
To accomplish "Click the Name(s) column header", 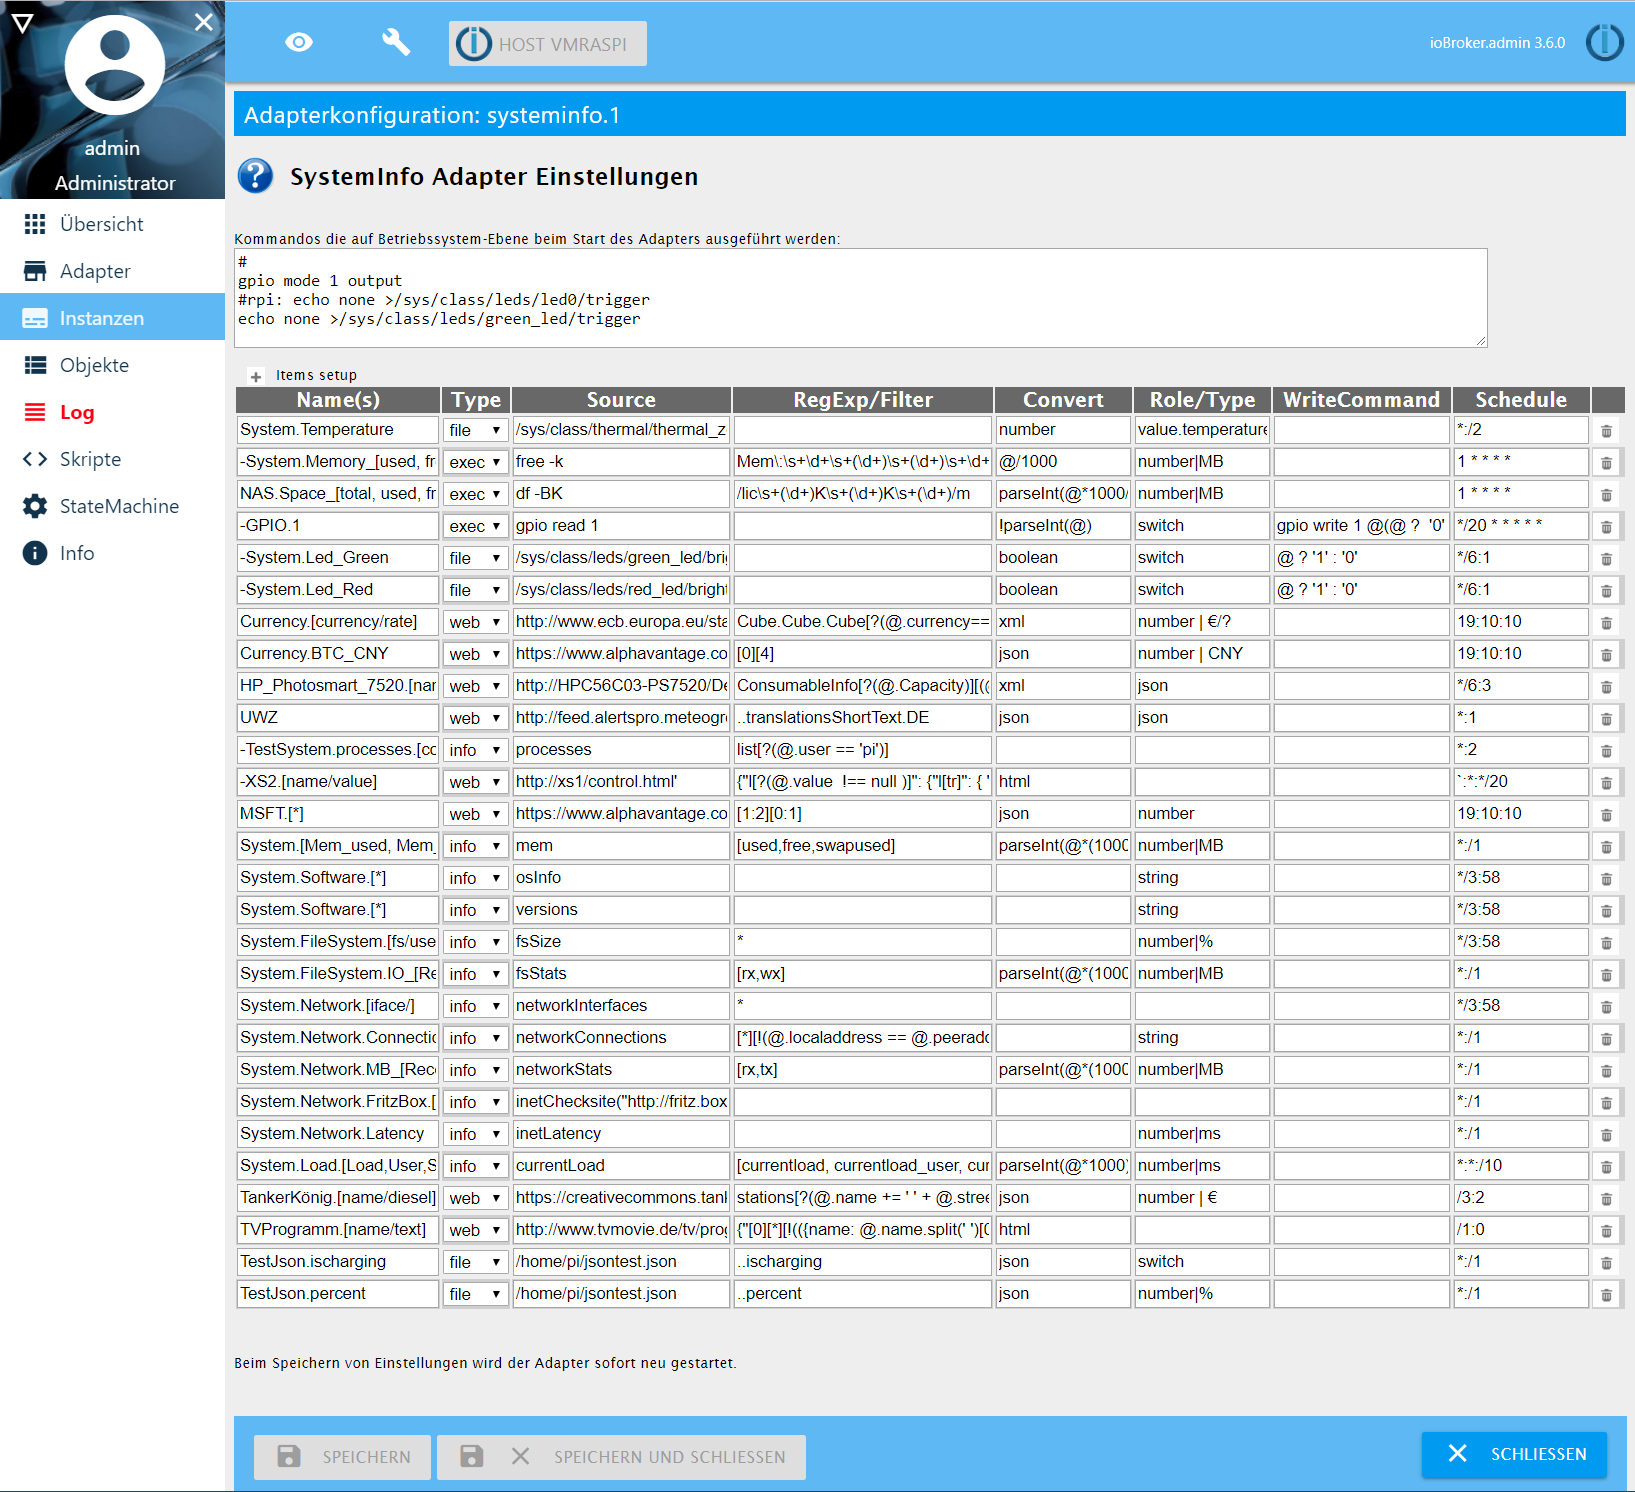I will pyautogui.click(x=338, y=400).
